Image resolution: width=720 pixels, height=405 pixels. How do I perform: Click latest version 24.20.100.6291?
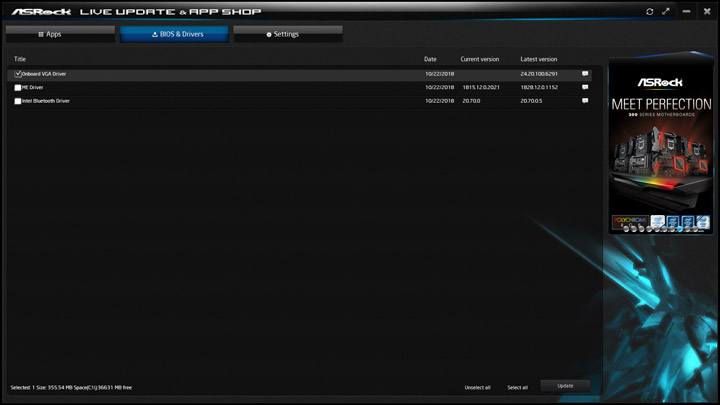click(x=539, y=73)
